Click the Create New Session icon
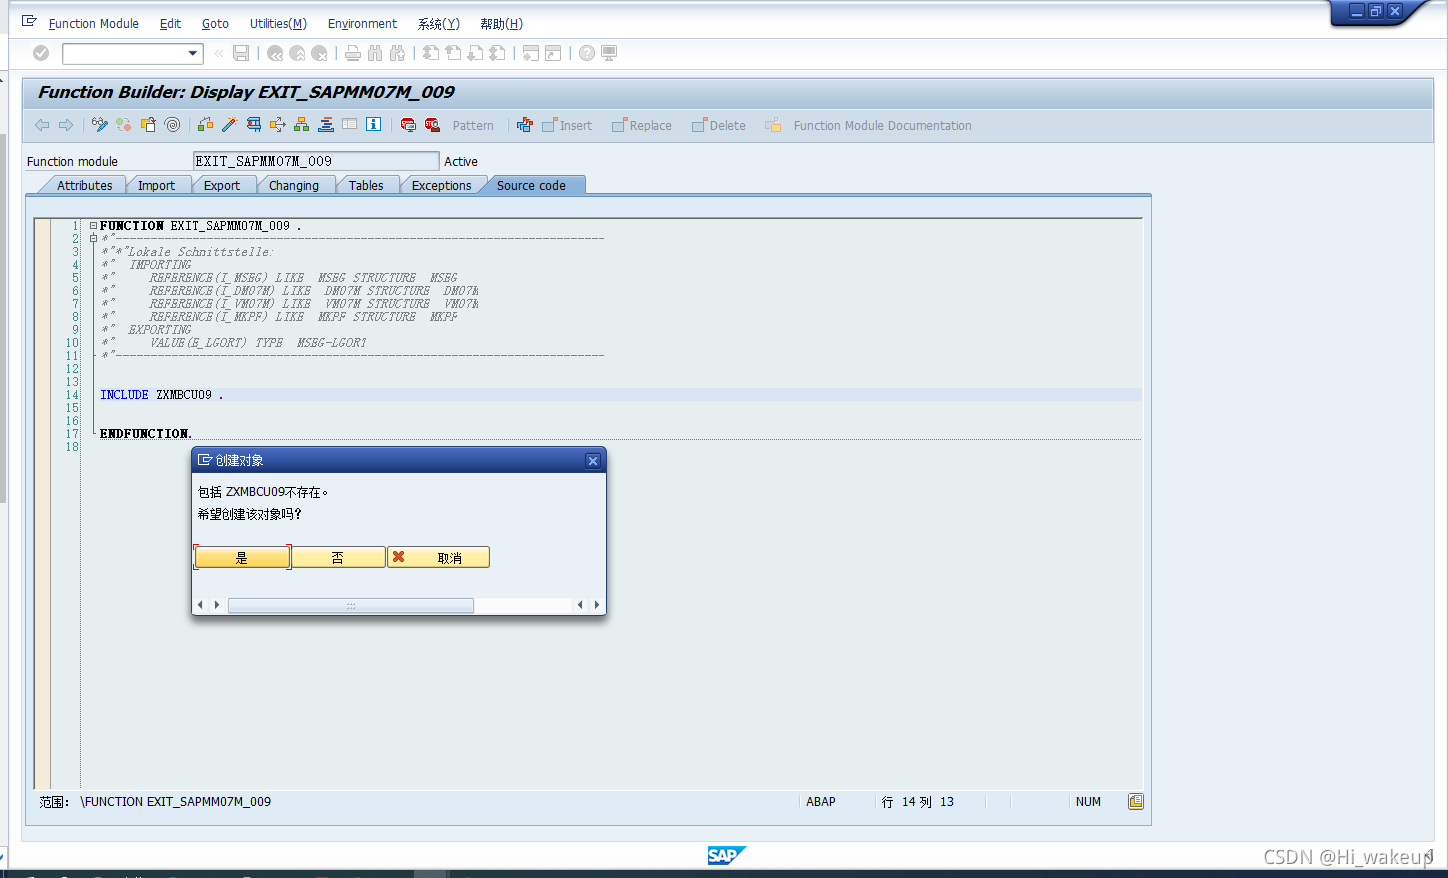Viewport: 1448px width, 878px height. tap(531, 53)
